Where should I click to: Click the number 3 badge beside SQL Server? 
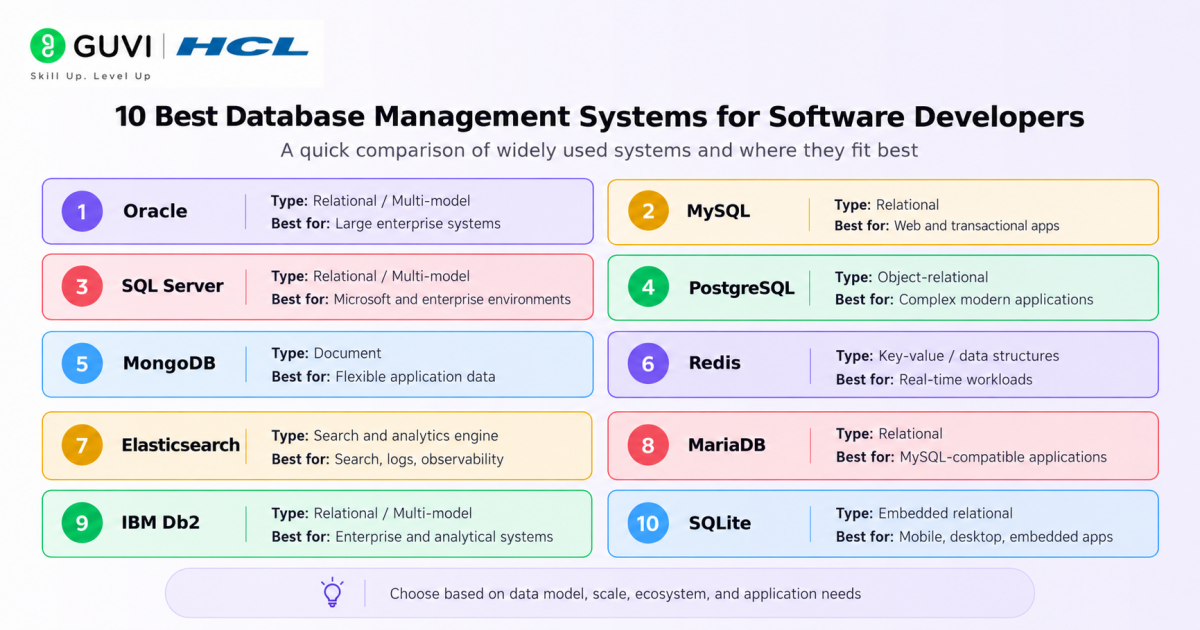(82, 287)
